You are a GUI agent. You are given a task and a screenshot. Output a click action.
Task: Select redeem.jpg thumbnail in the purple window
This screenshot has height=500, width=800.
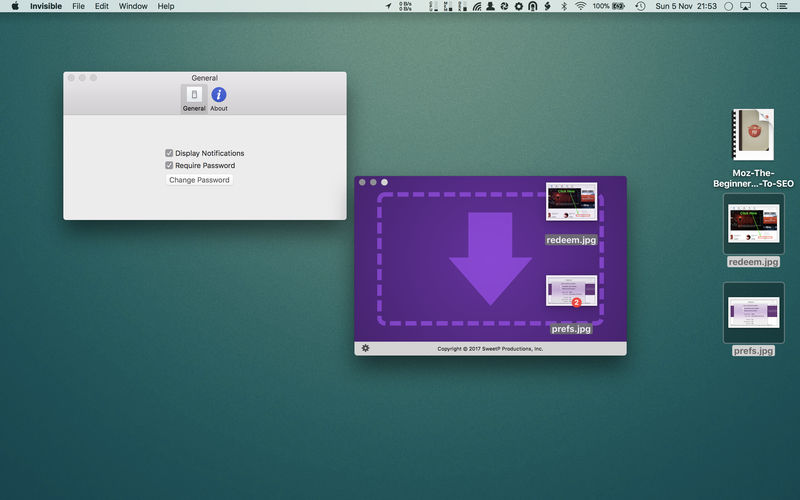click(x=571, y=202)
